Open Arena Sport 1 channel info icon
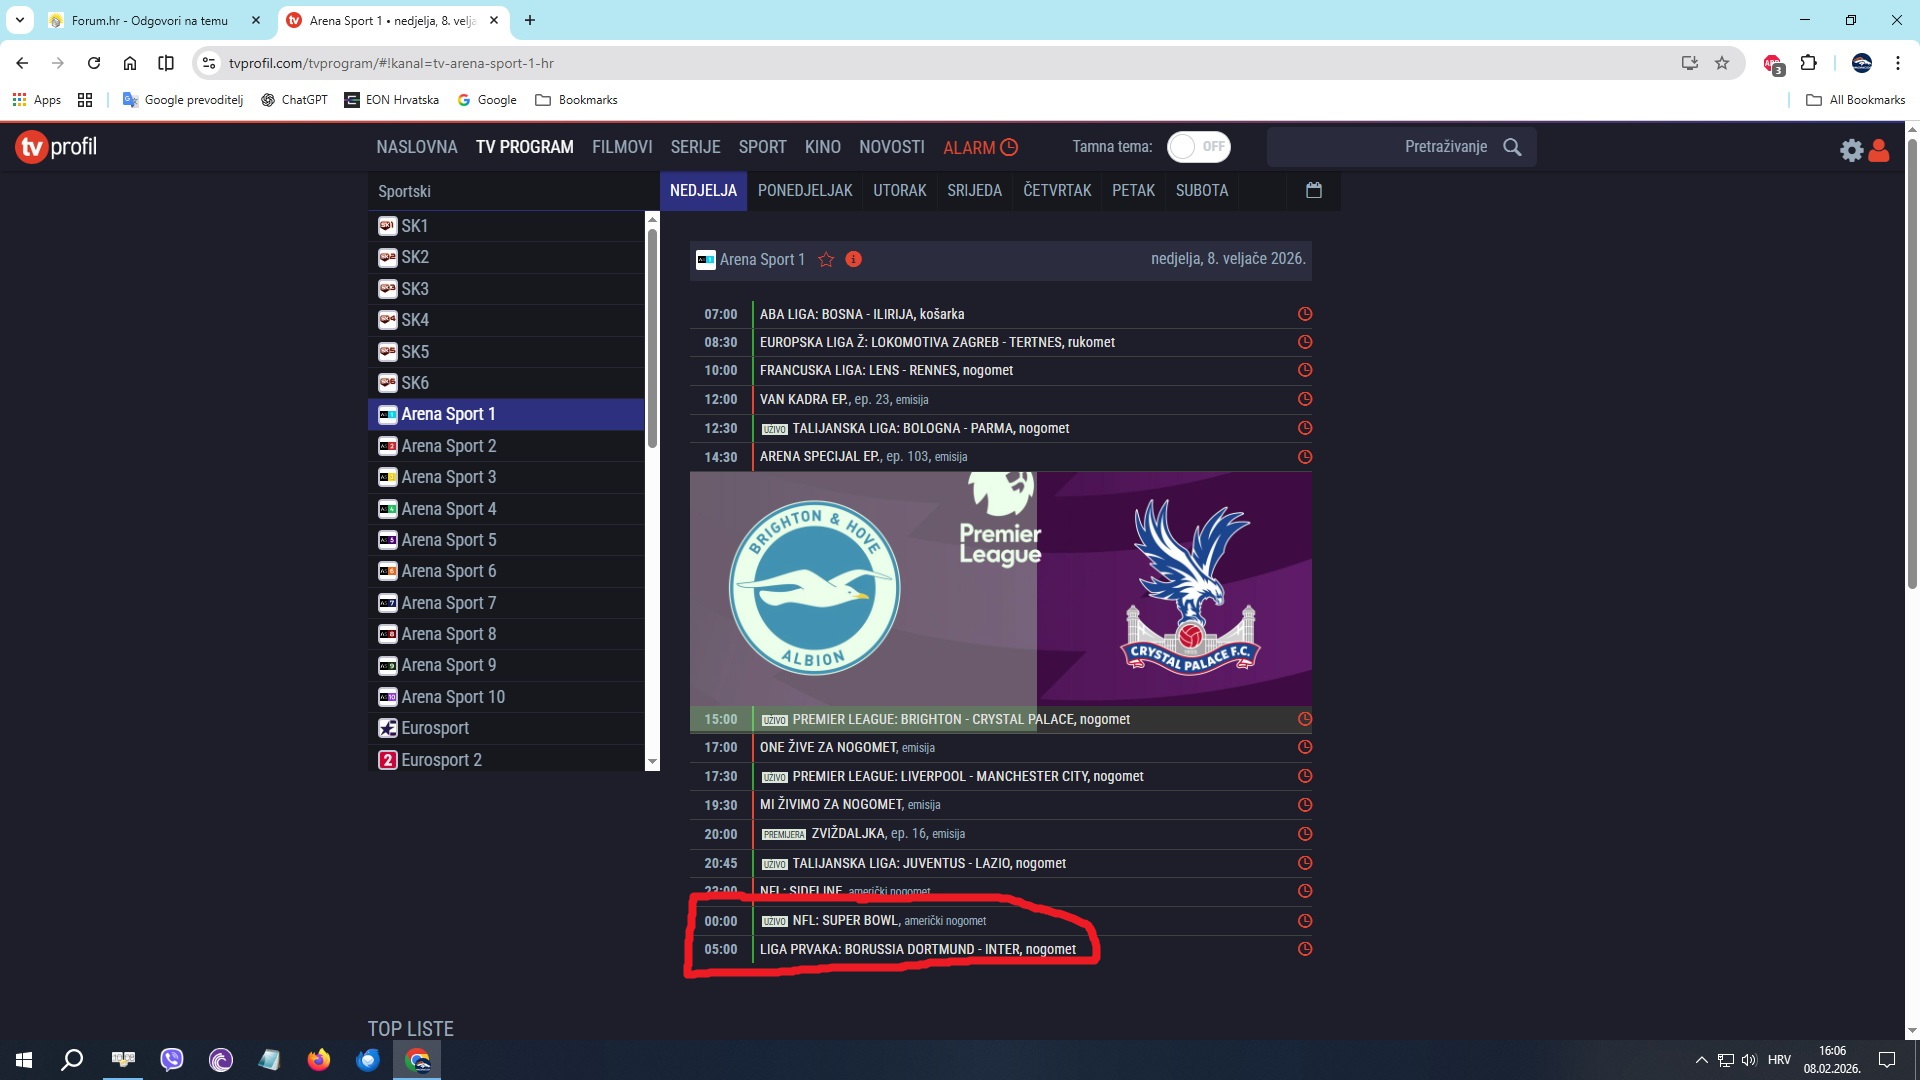This screenshot has height=1080, width=1920. click(x=853, y=260)
